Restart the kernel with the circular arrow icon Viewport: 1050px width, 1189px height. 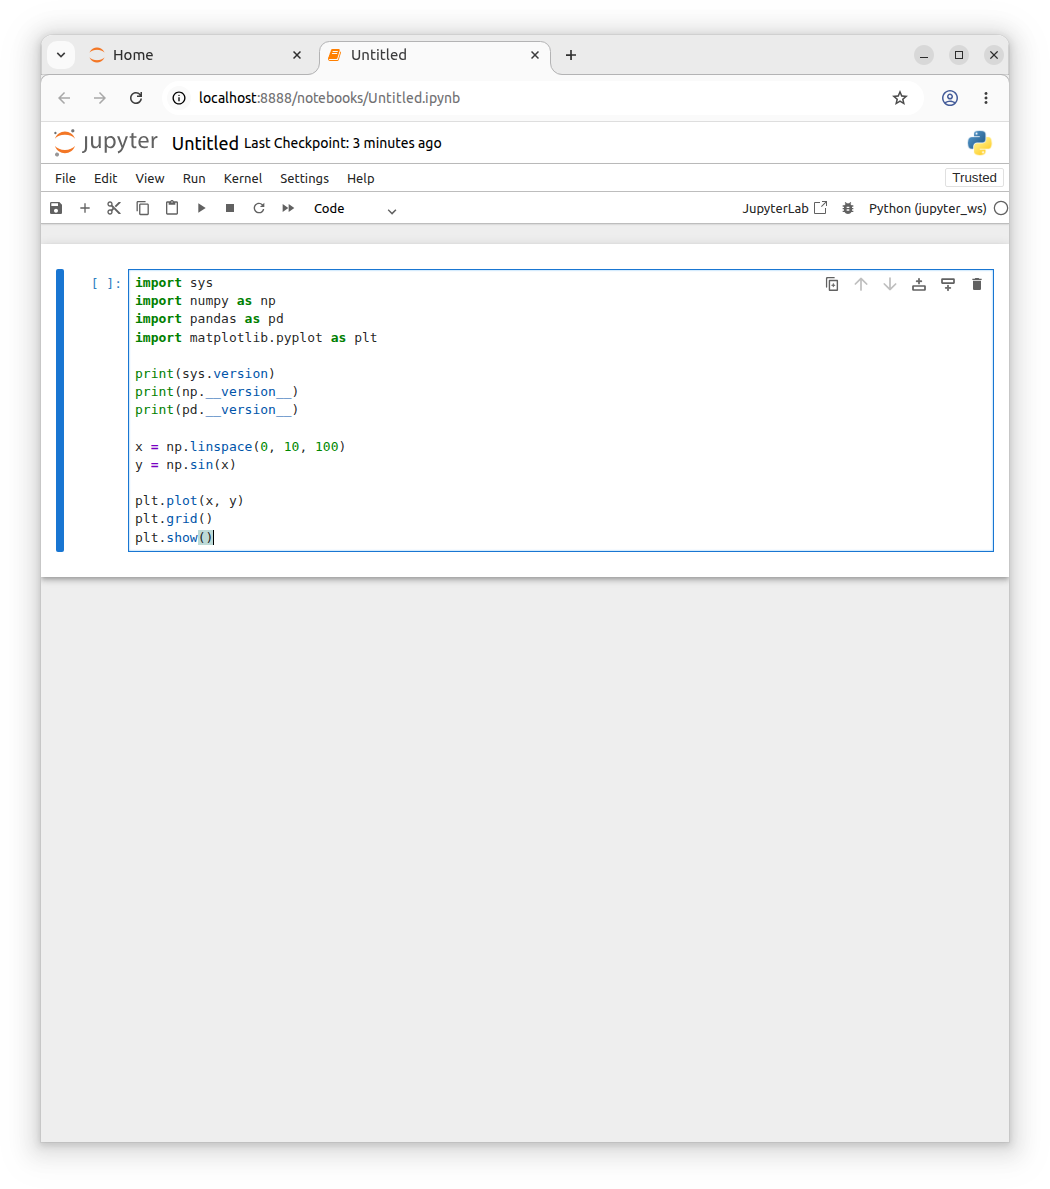(259, 208)
